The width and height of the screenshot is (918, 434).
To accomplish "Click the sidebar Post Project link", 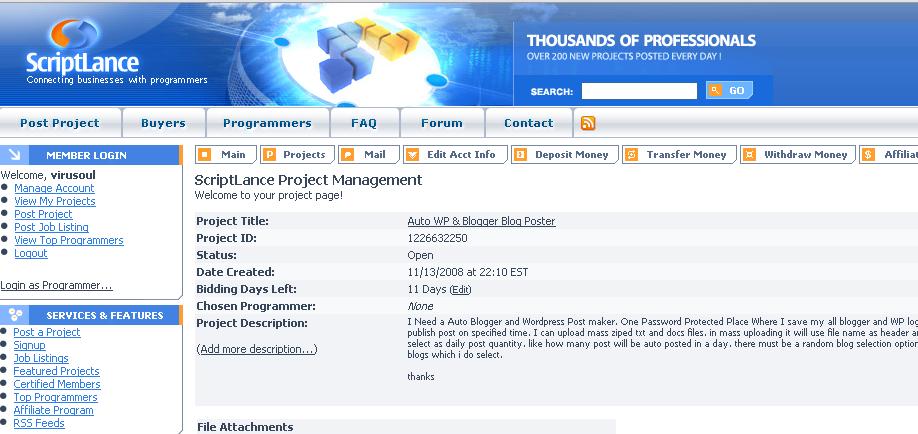I will point(43,214).
